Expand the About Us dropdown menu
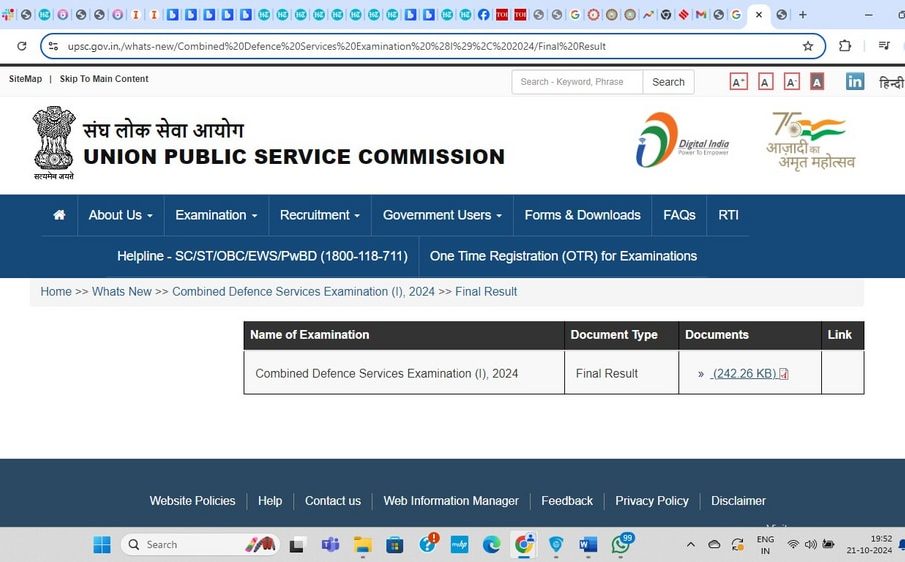The width and height of the screenshot is (905, 562). 120,215
